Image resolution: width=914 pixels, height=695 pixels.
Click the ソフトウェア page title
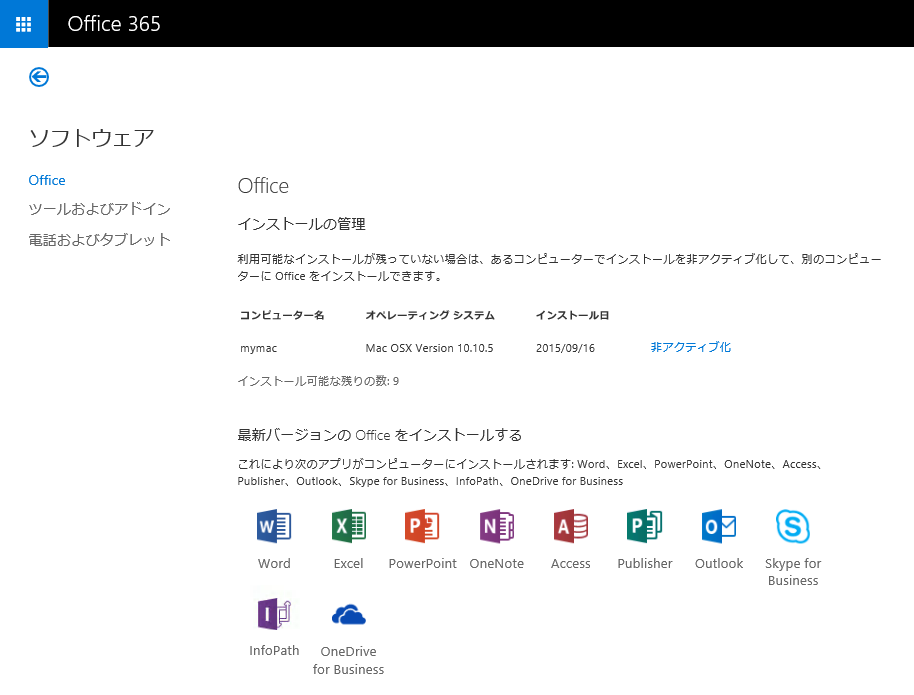[92, 138]
